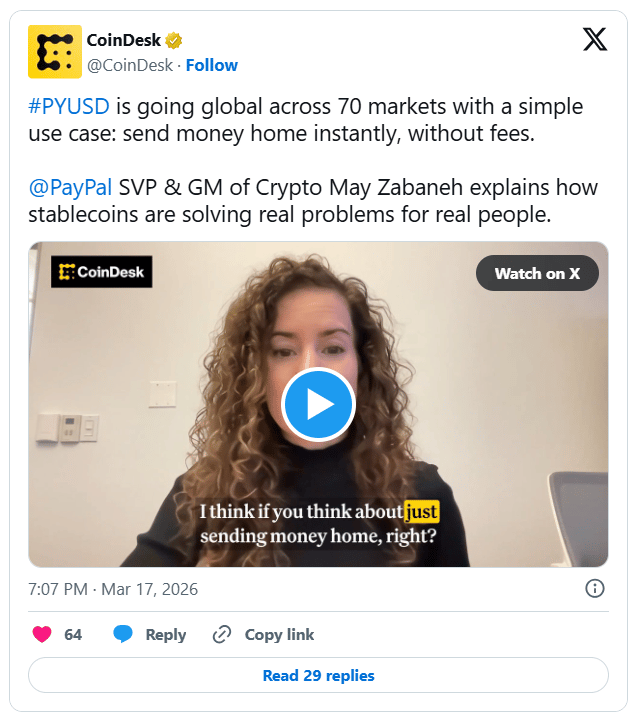Like the tweet with the heart icon
The height and width of the screenshot is (722, 637).
tap(42, 634)
